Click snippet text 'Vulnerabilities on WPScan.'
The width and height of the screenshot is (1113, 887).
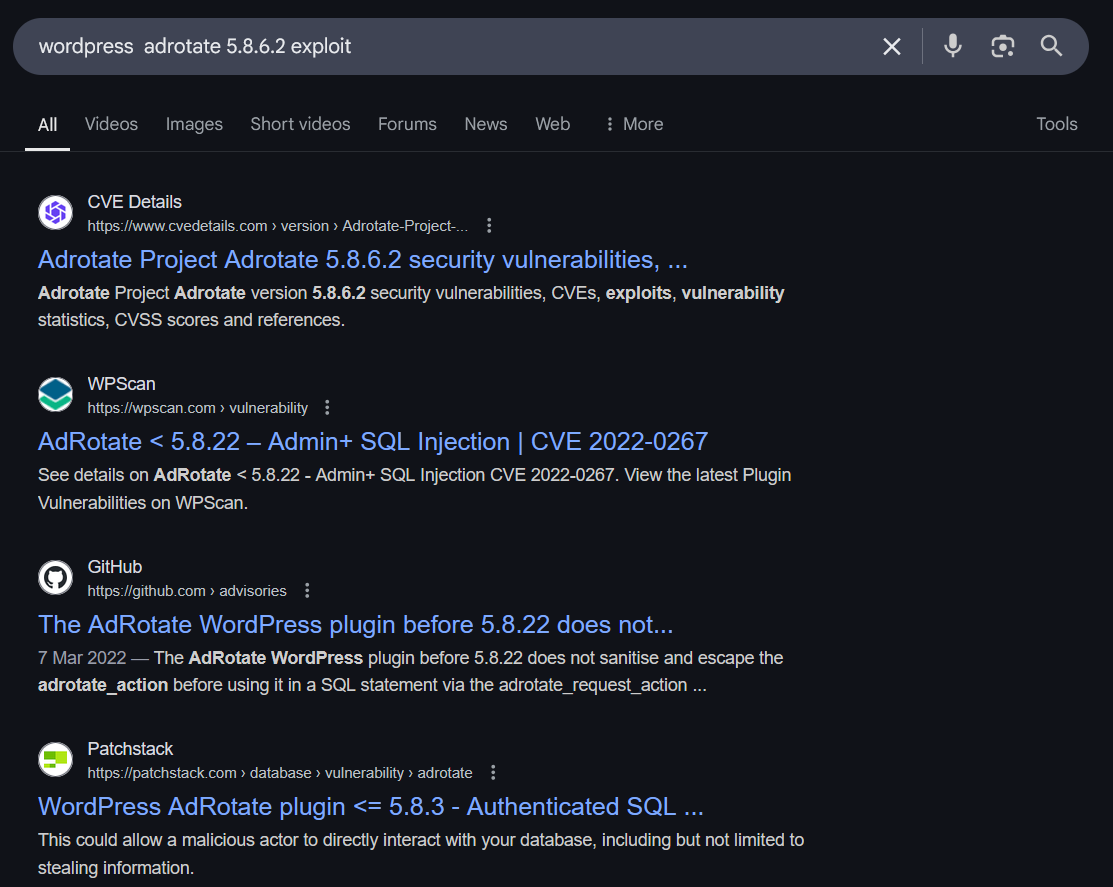pos(143,503)
